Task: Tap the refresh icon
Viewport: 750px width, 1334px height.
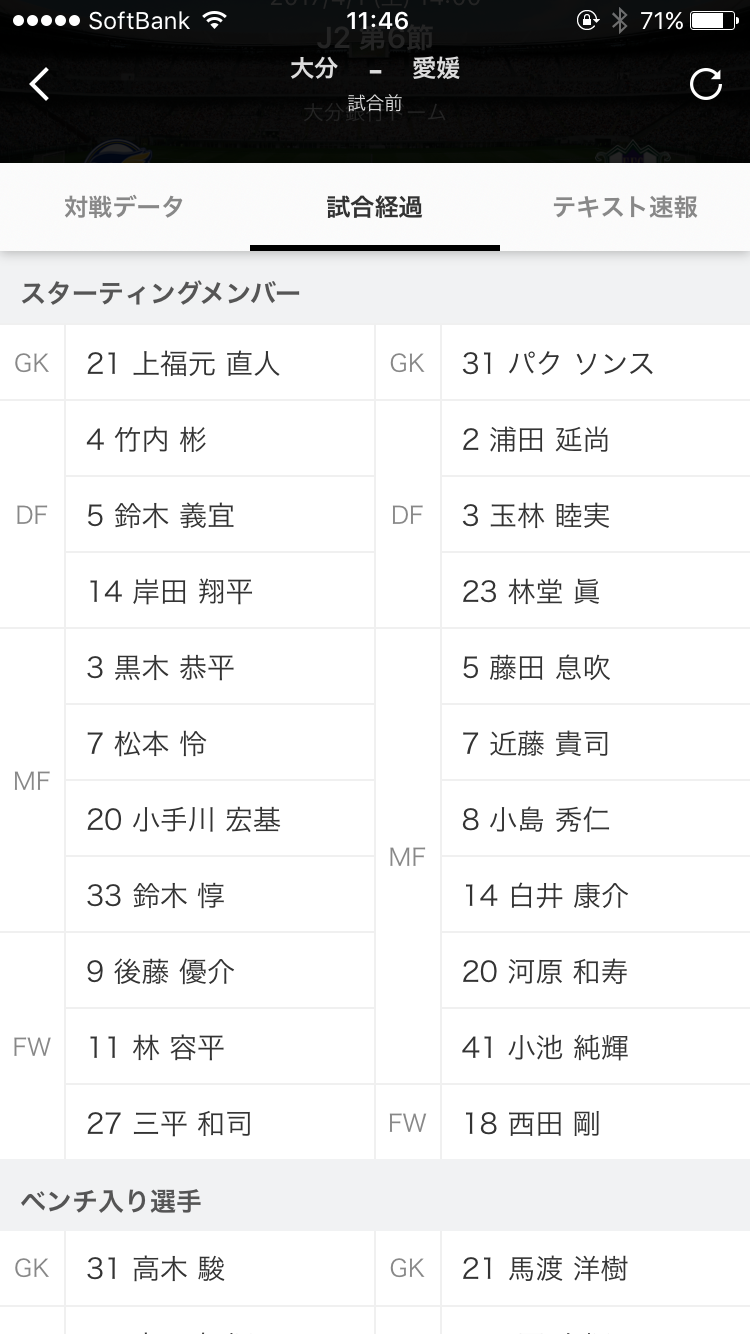Action: tap(706, 85)
